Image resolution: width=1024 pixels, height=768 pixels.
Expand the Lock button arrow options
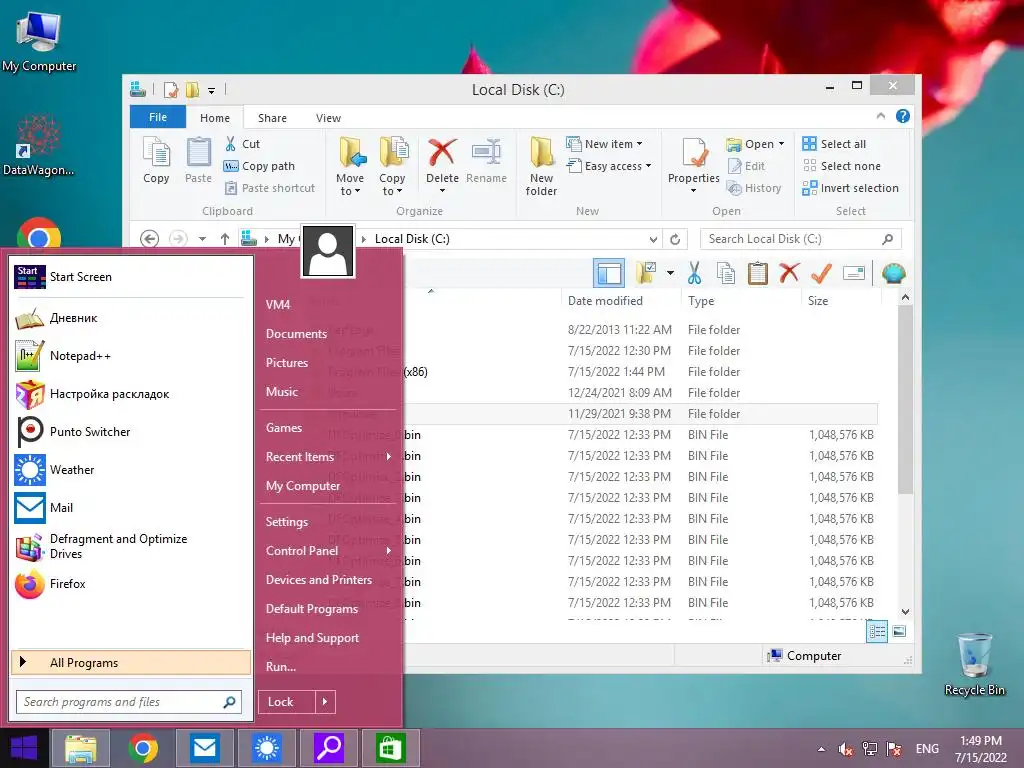(325, 702)
